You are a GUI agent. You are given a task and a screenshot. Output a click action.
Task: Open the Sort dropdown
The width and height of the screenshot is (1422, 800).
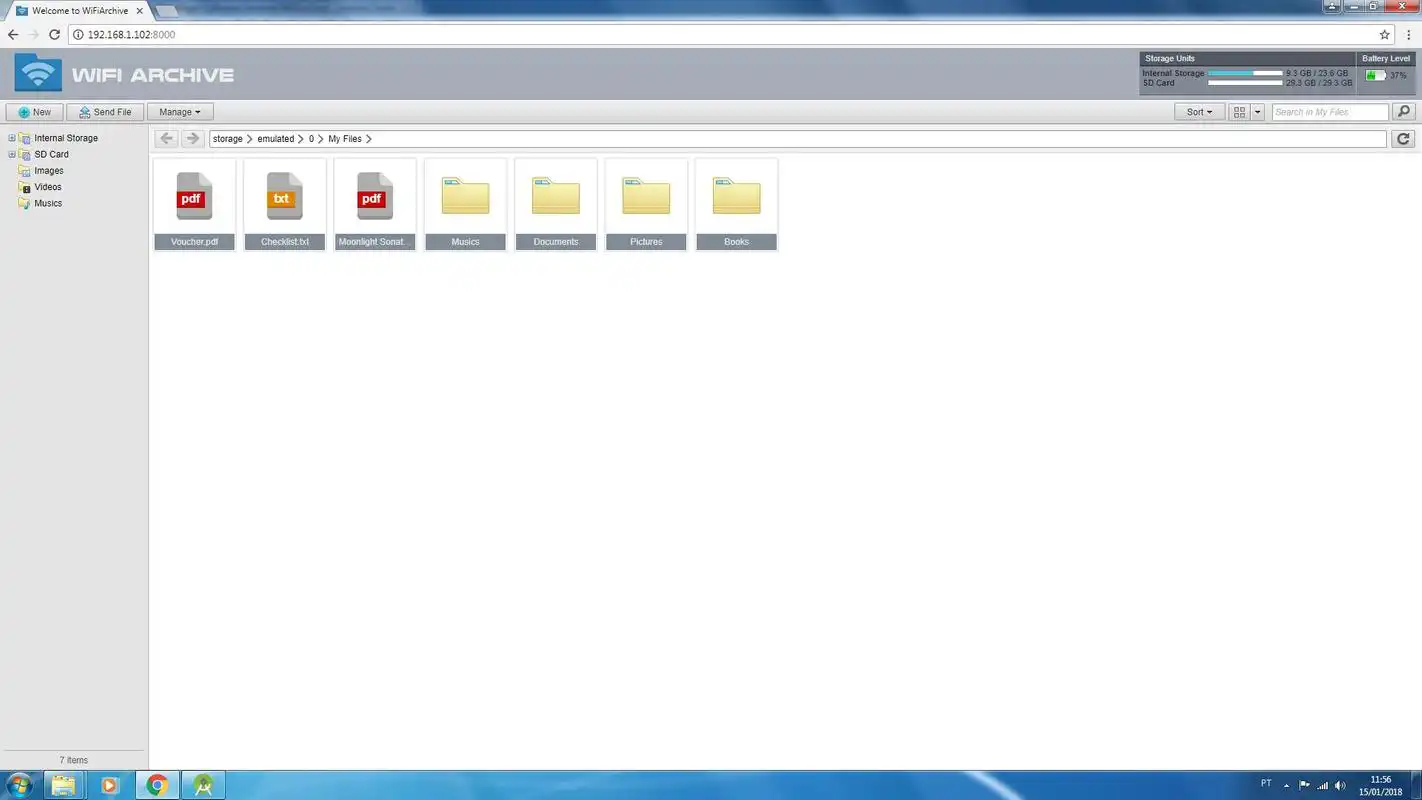(x=1198, y=112)
